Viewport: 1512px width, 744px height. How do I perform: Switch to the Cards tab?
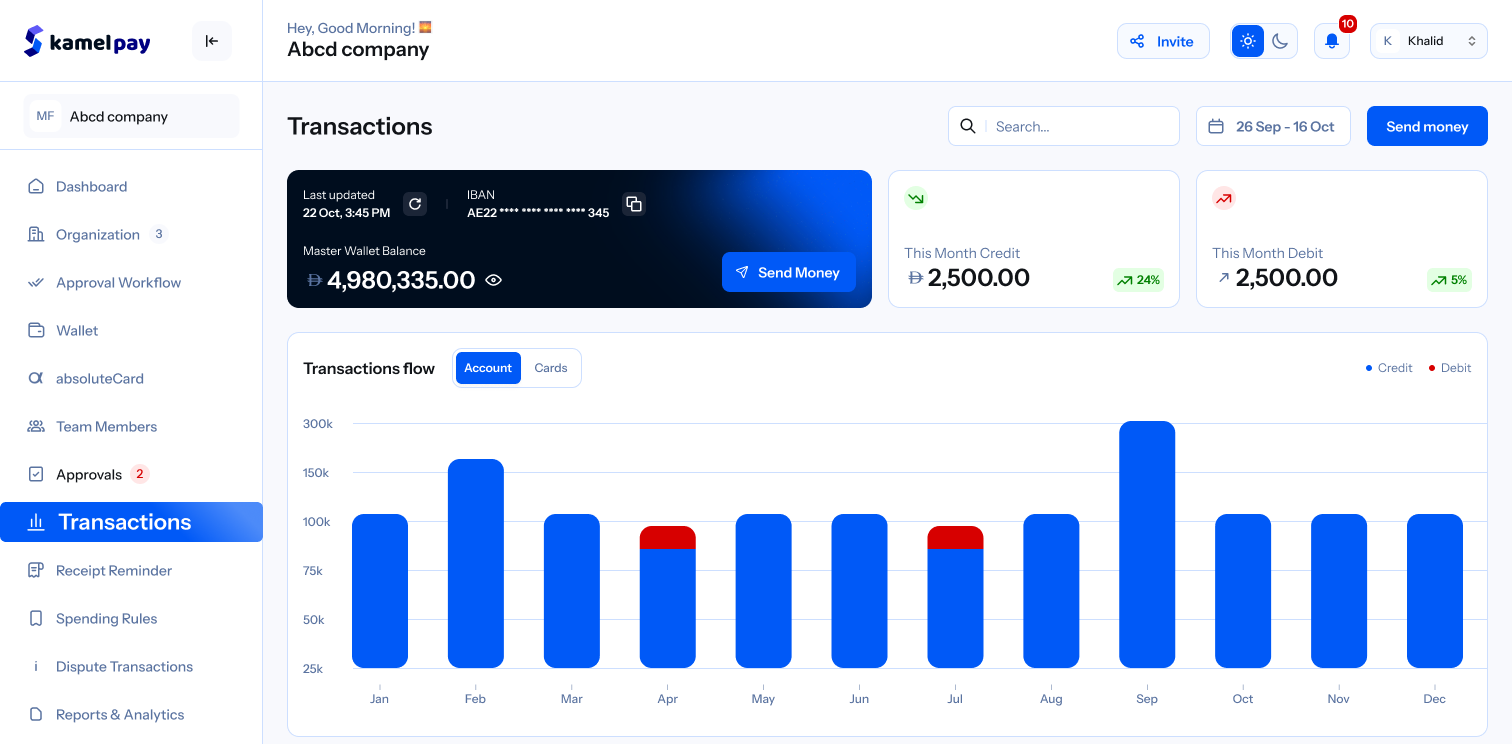551,368
